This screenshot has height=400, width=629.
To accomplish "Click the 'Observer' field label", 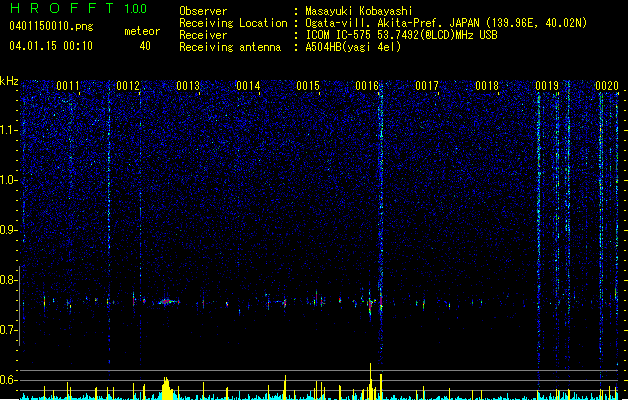I will 203,11.
